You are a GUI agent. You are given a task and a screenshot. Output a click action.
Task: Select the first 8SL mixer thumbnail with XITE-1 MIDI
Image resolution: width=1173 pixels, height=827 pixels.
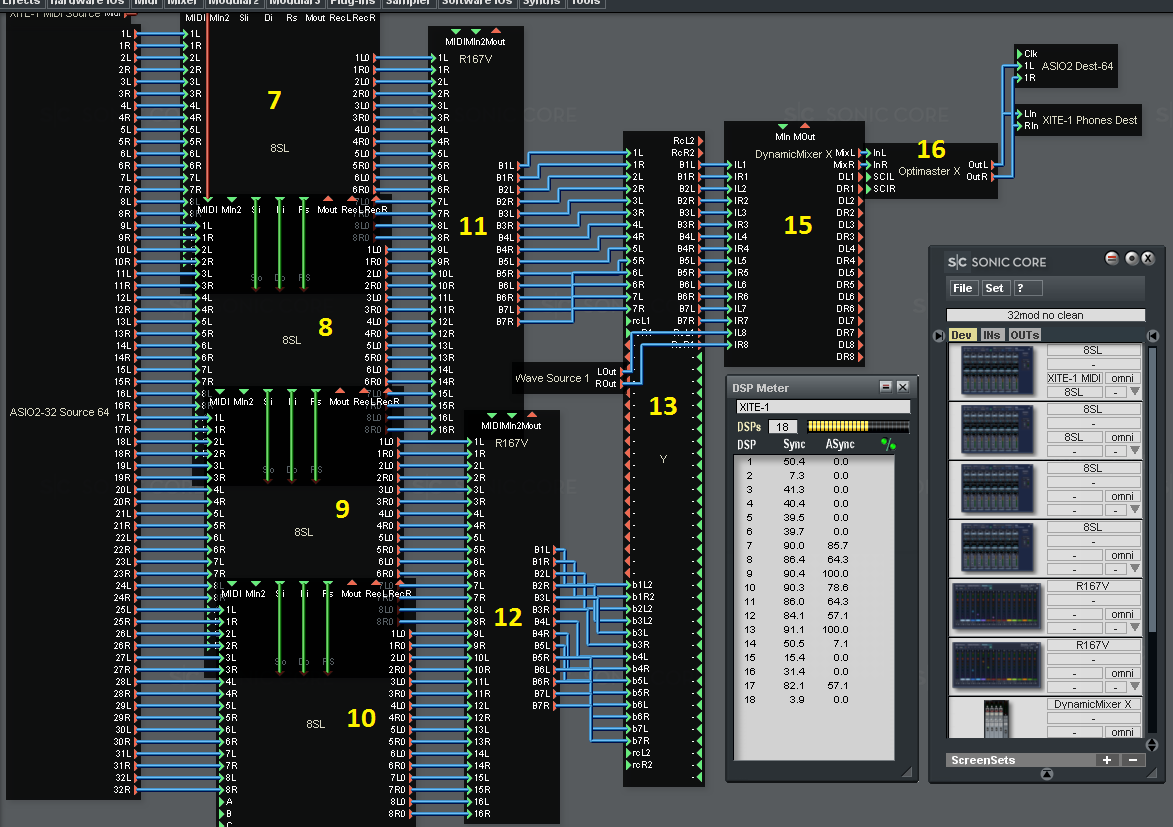(996, 371)
